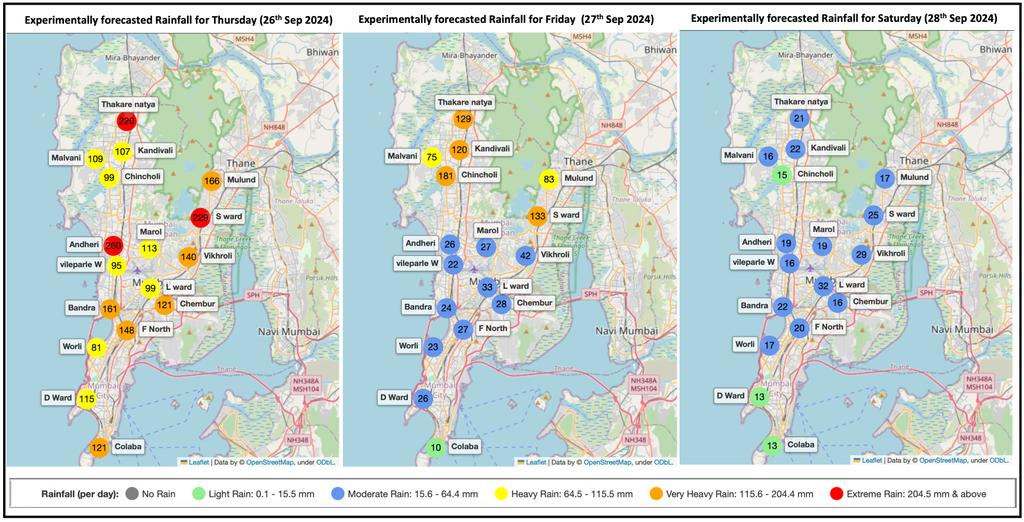Select Thursday's Malvani marker showing 109
1024x522 pixels.
95,159
